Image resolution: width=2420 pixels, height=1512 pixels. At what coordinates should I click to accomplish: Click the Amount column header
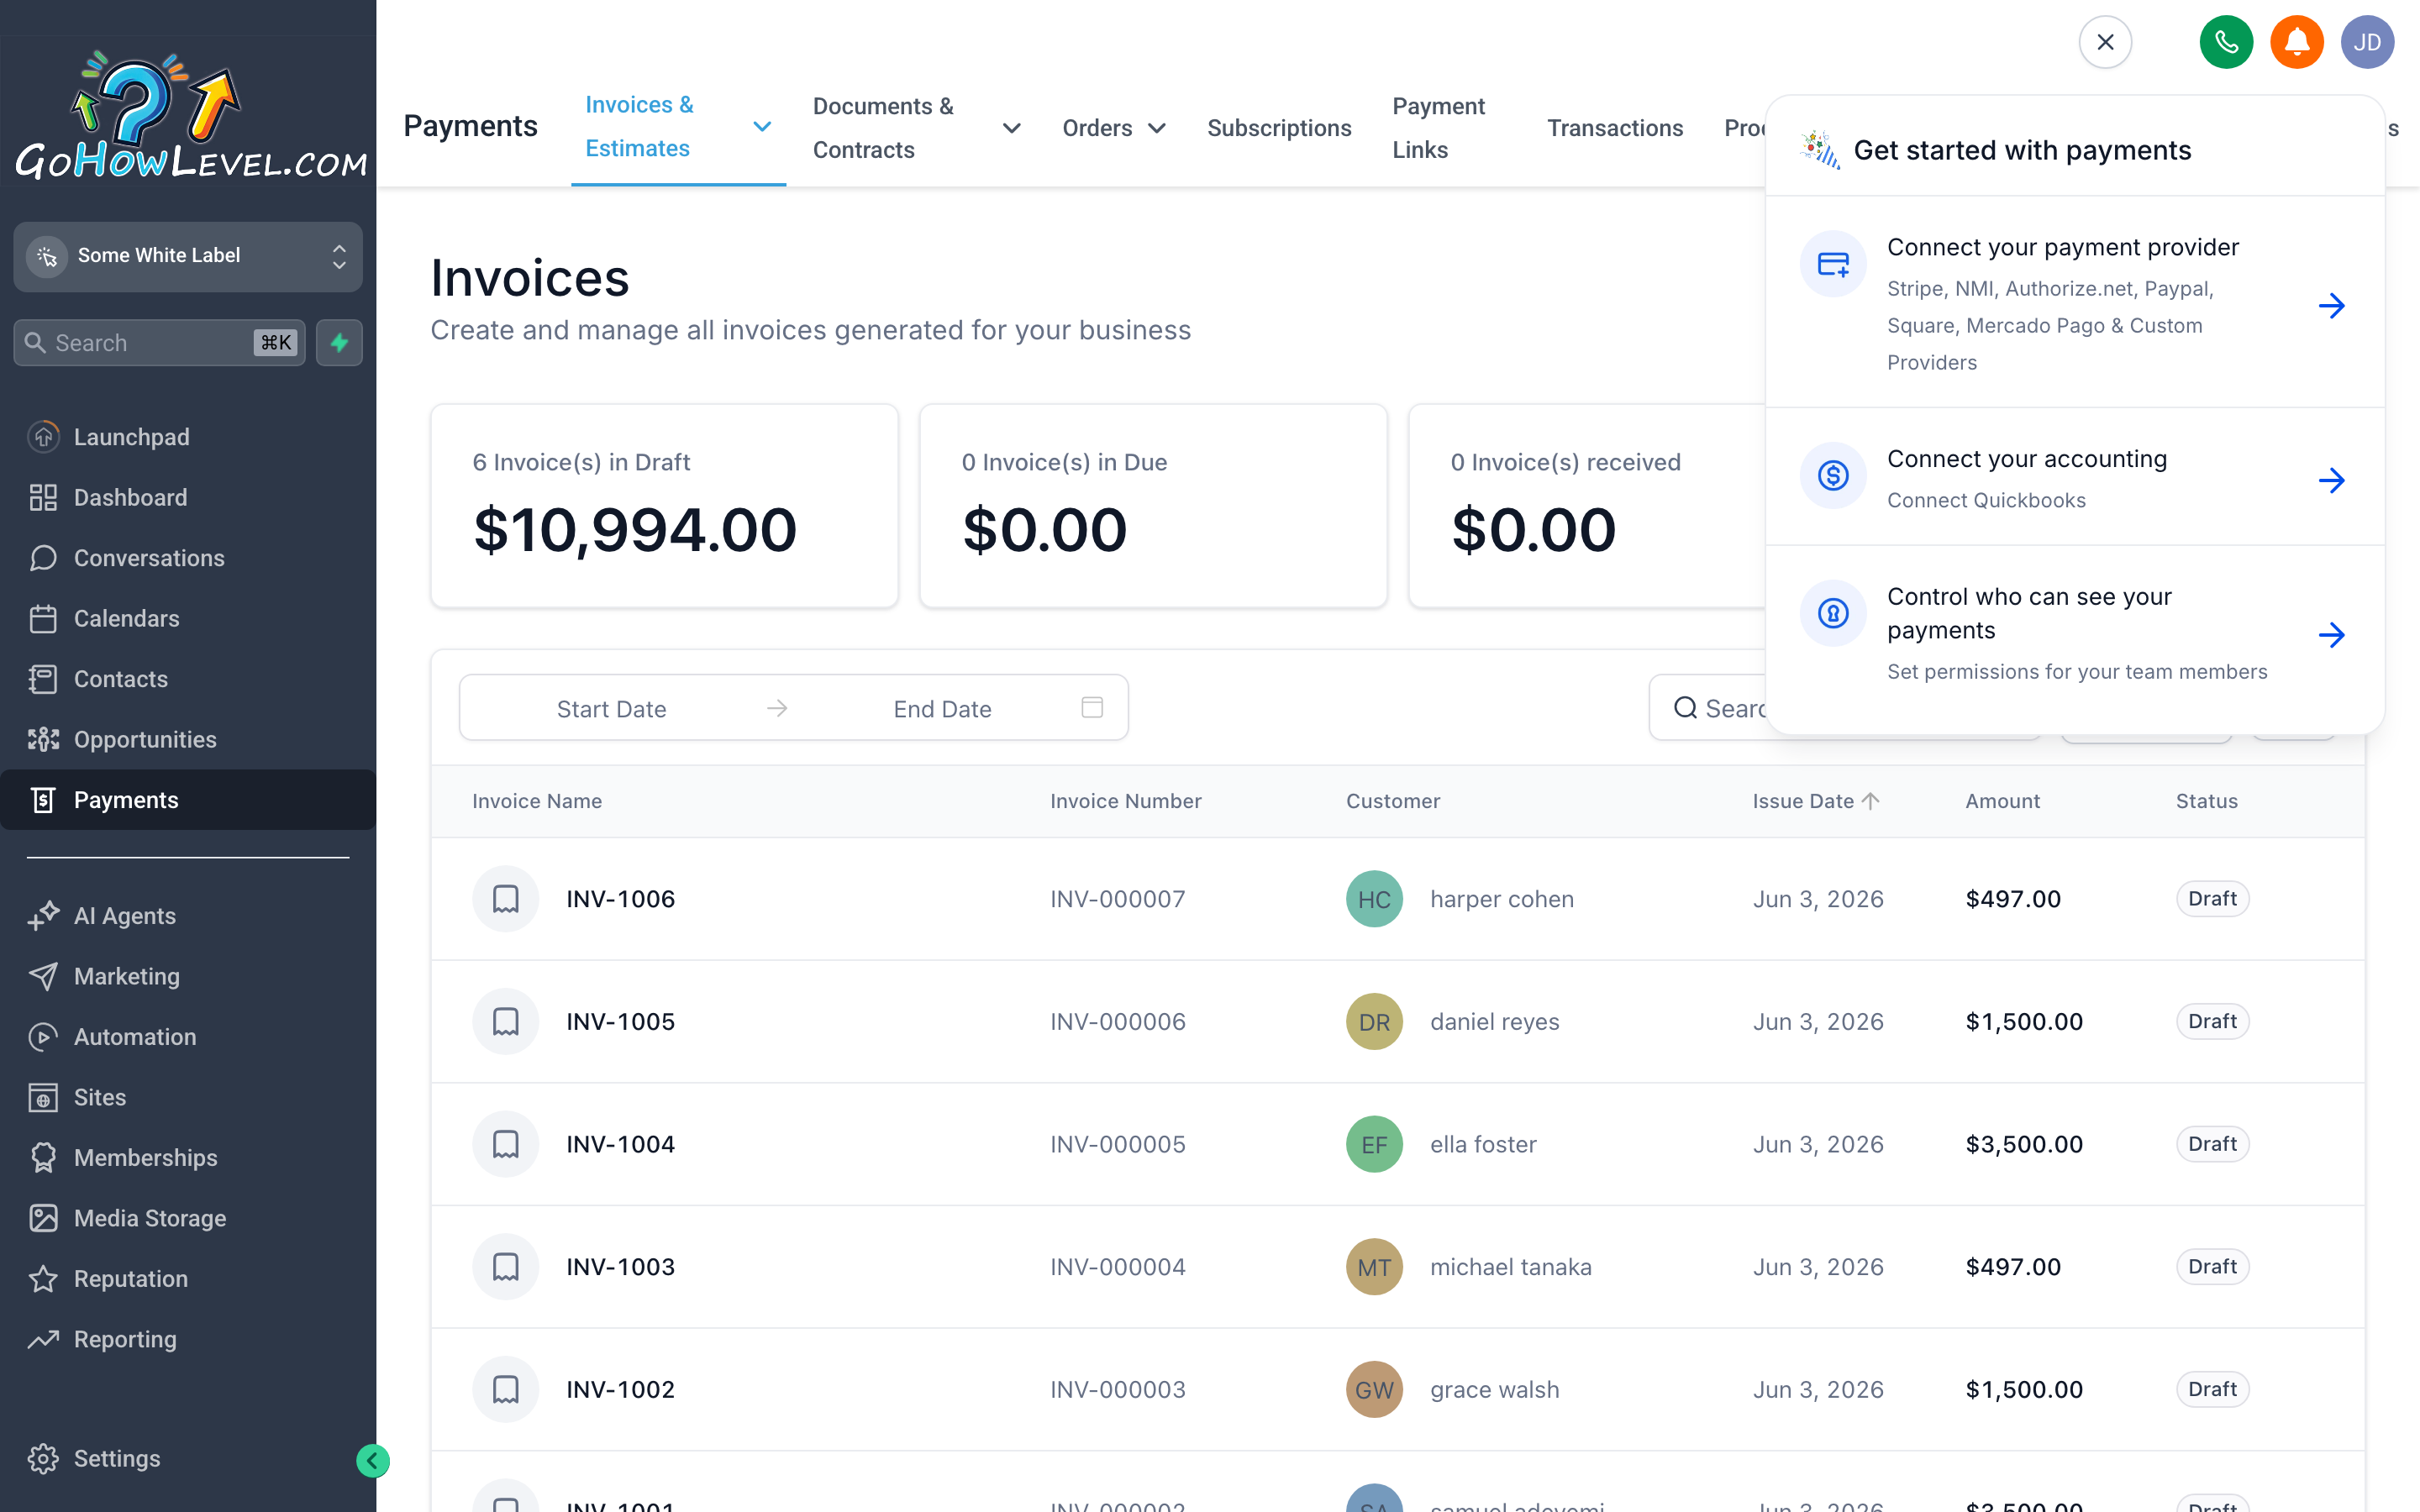tap(2002, 801)
